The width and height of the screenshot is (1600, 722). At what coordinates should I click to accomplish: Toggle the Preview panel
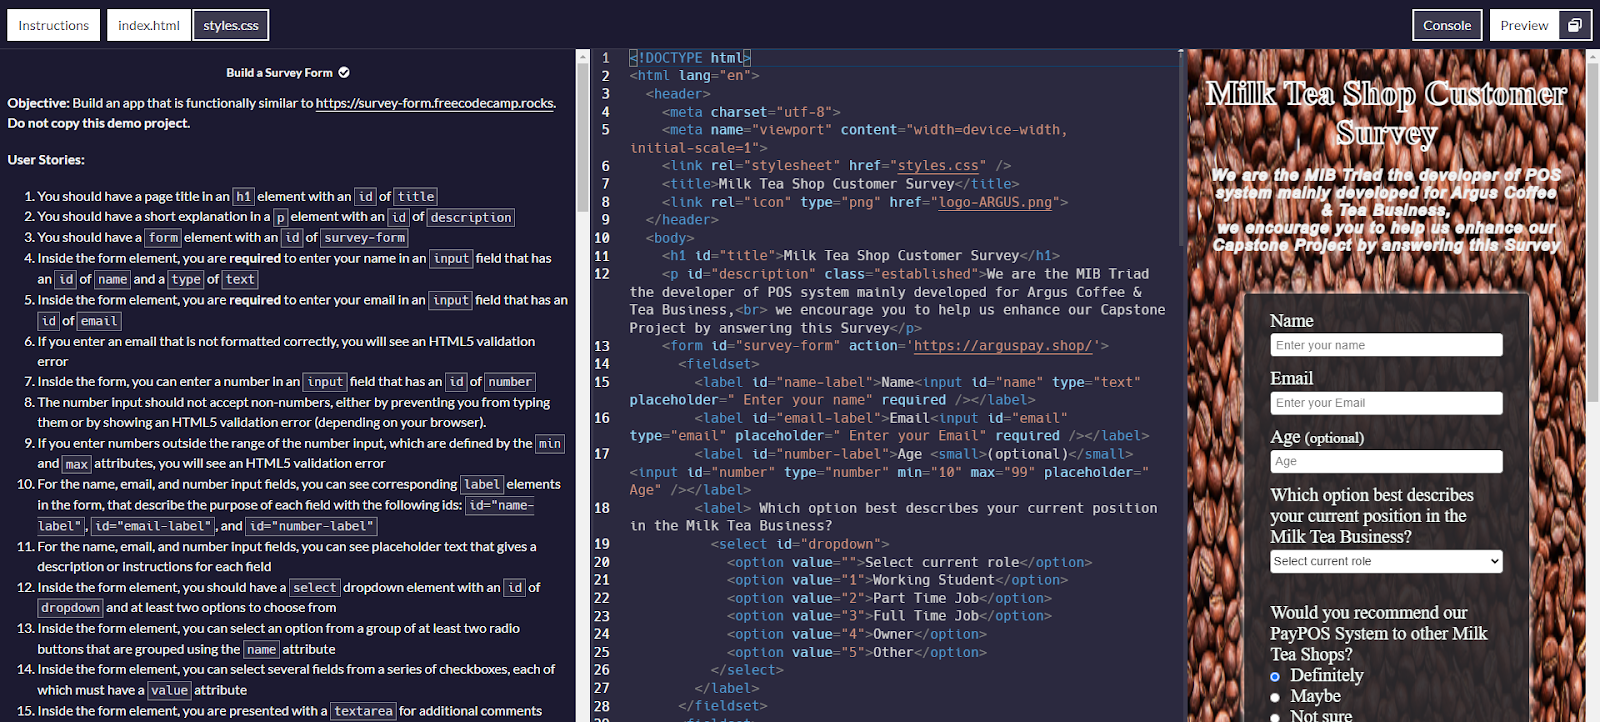(1524, 25)
